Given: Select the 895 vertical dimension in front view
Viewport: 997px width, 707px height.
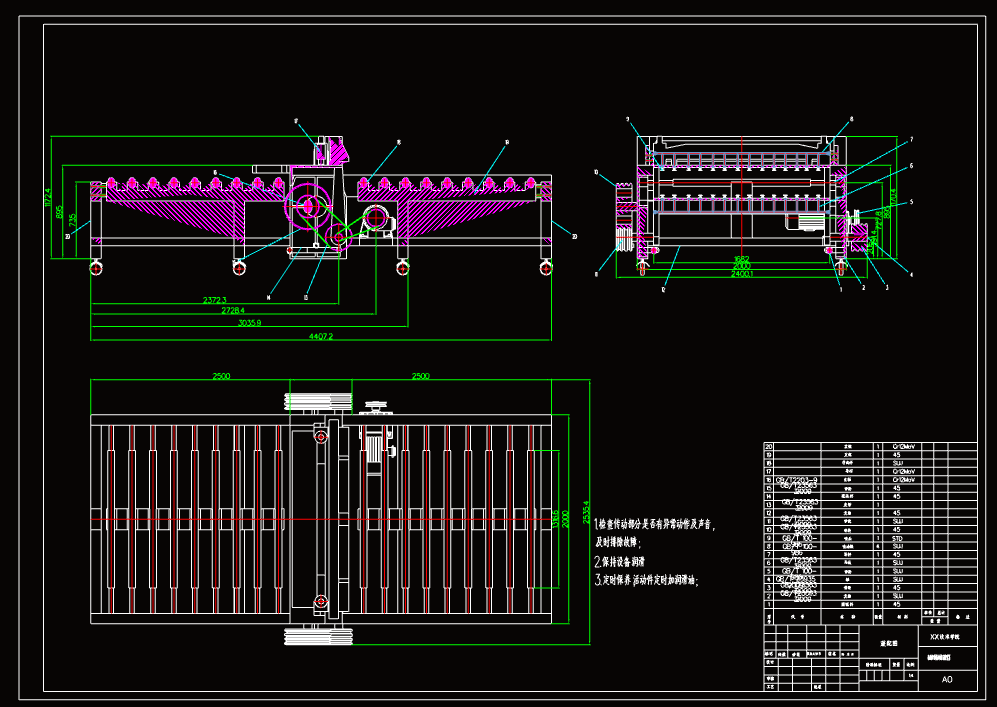Looking at the screenshot, I should (x=59, y=211).
